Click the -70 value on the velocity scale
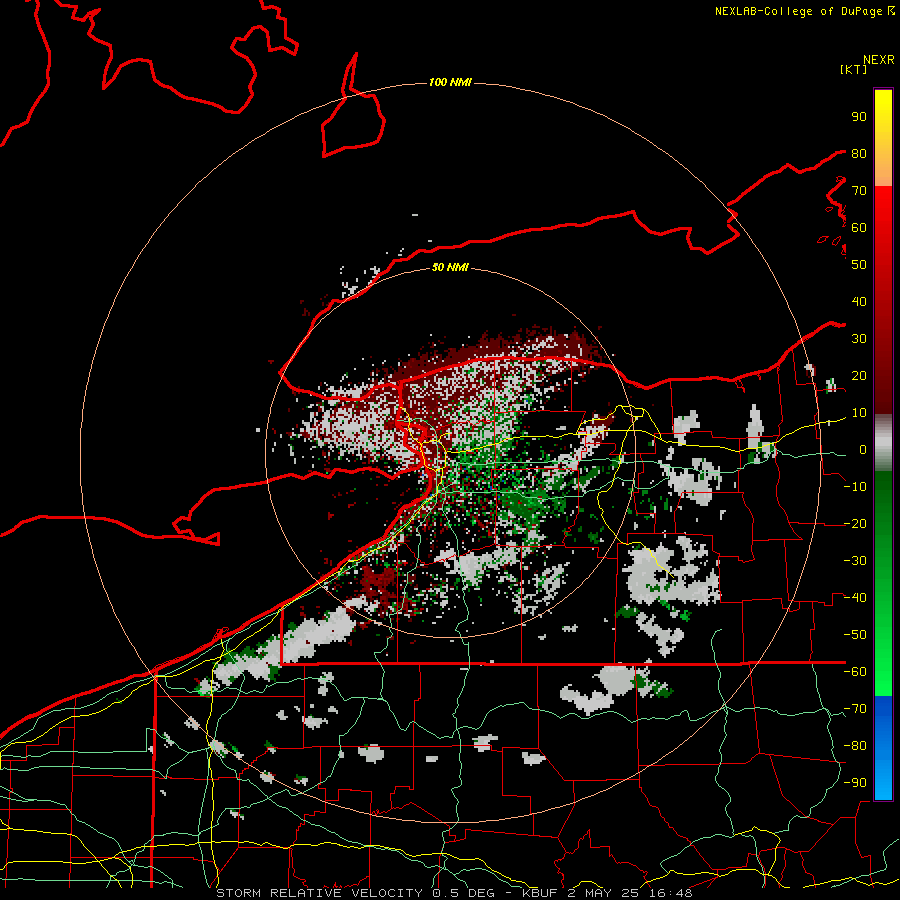Viewport: 900px width, 900px height. tap(855, 708)
